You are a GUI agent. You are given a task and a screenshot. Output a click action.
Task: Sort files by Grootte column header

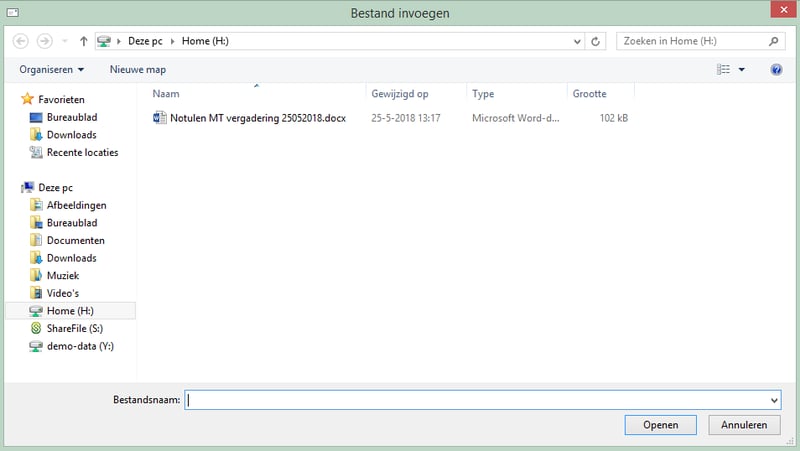(x=589, y=94)
